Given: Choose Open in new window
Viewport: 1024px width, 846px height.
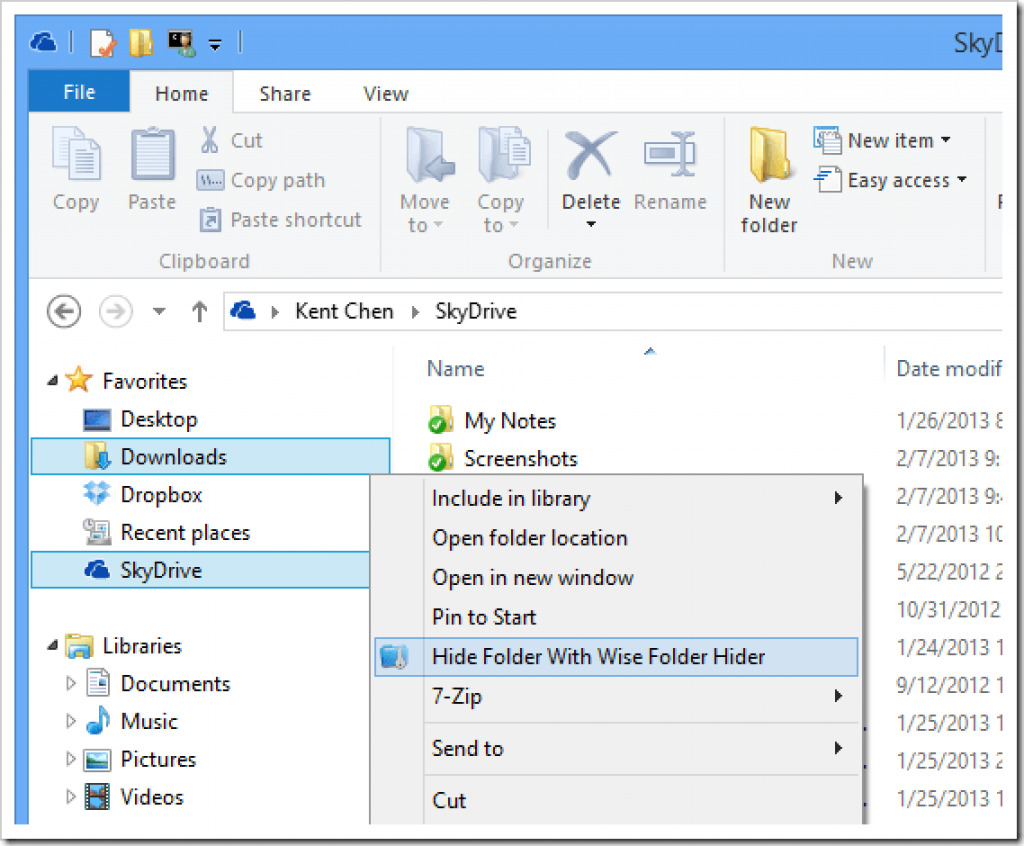Looking at the screenshot, I should click(616, 578).
